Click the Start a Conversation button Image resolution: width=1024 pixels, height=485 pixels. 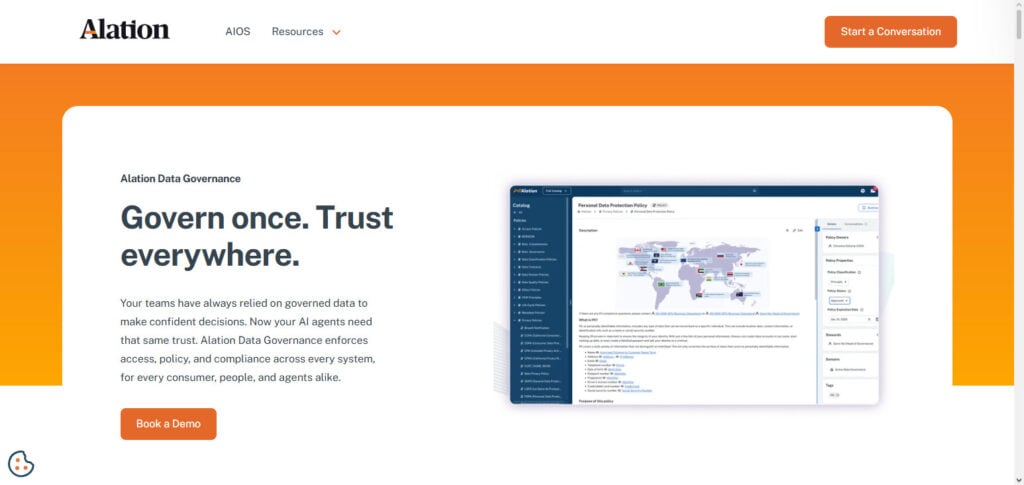[x=890, y=31]
